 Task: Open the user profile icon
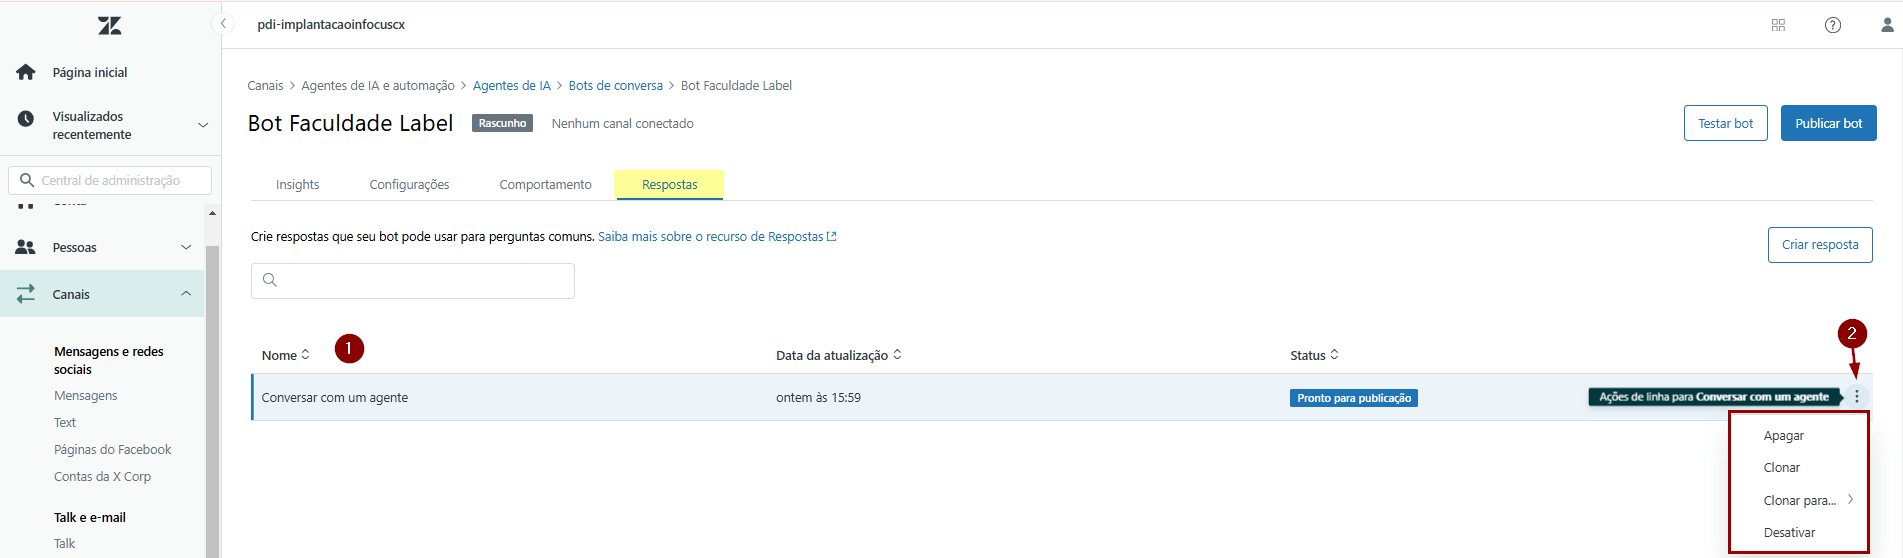click(1887, 25)
